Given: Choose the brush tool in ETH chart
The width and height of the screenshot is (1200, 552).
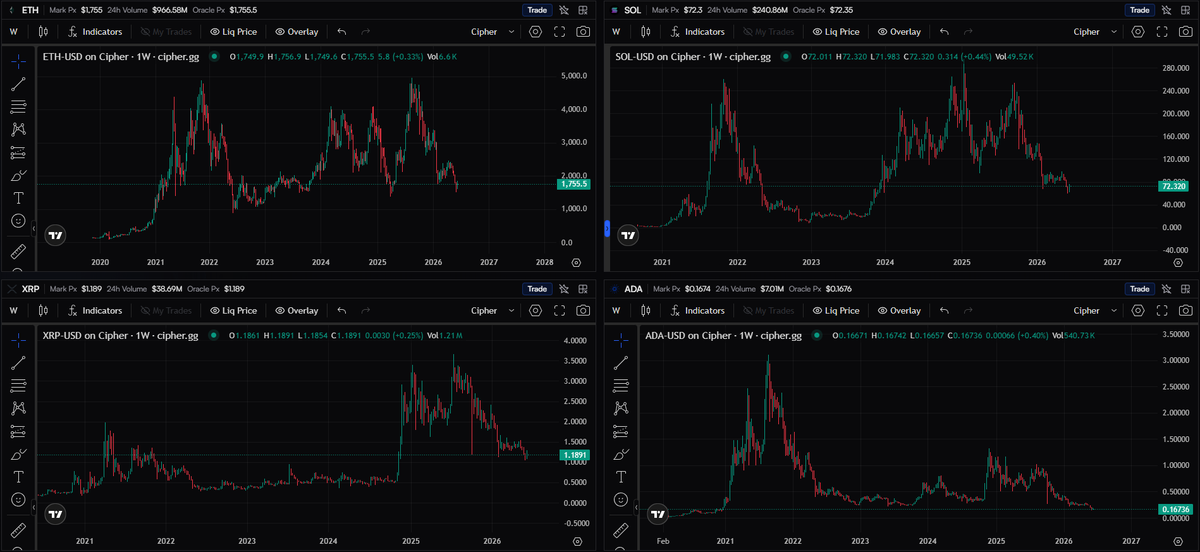Looking at the screenshot, I should pyautogui.click(x=18, y=175).
